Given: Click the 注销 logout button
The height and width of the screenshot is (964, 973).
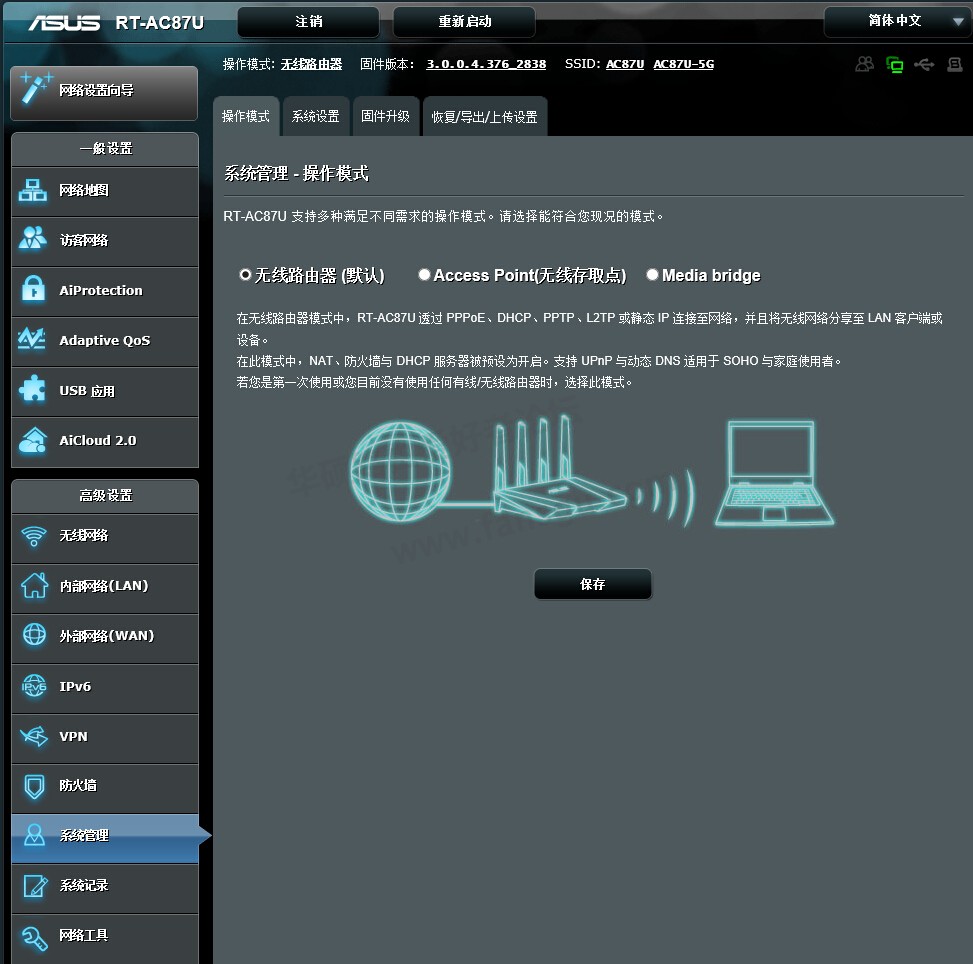Looking at the screenshot, I should coord(308,22).
